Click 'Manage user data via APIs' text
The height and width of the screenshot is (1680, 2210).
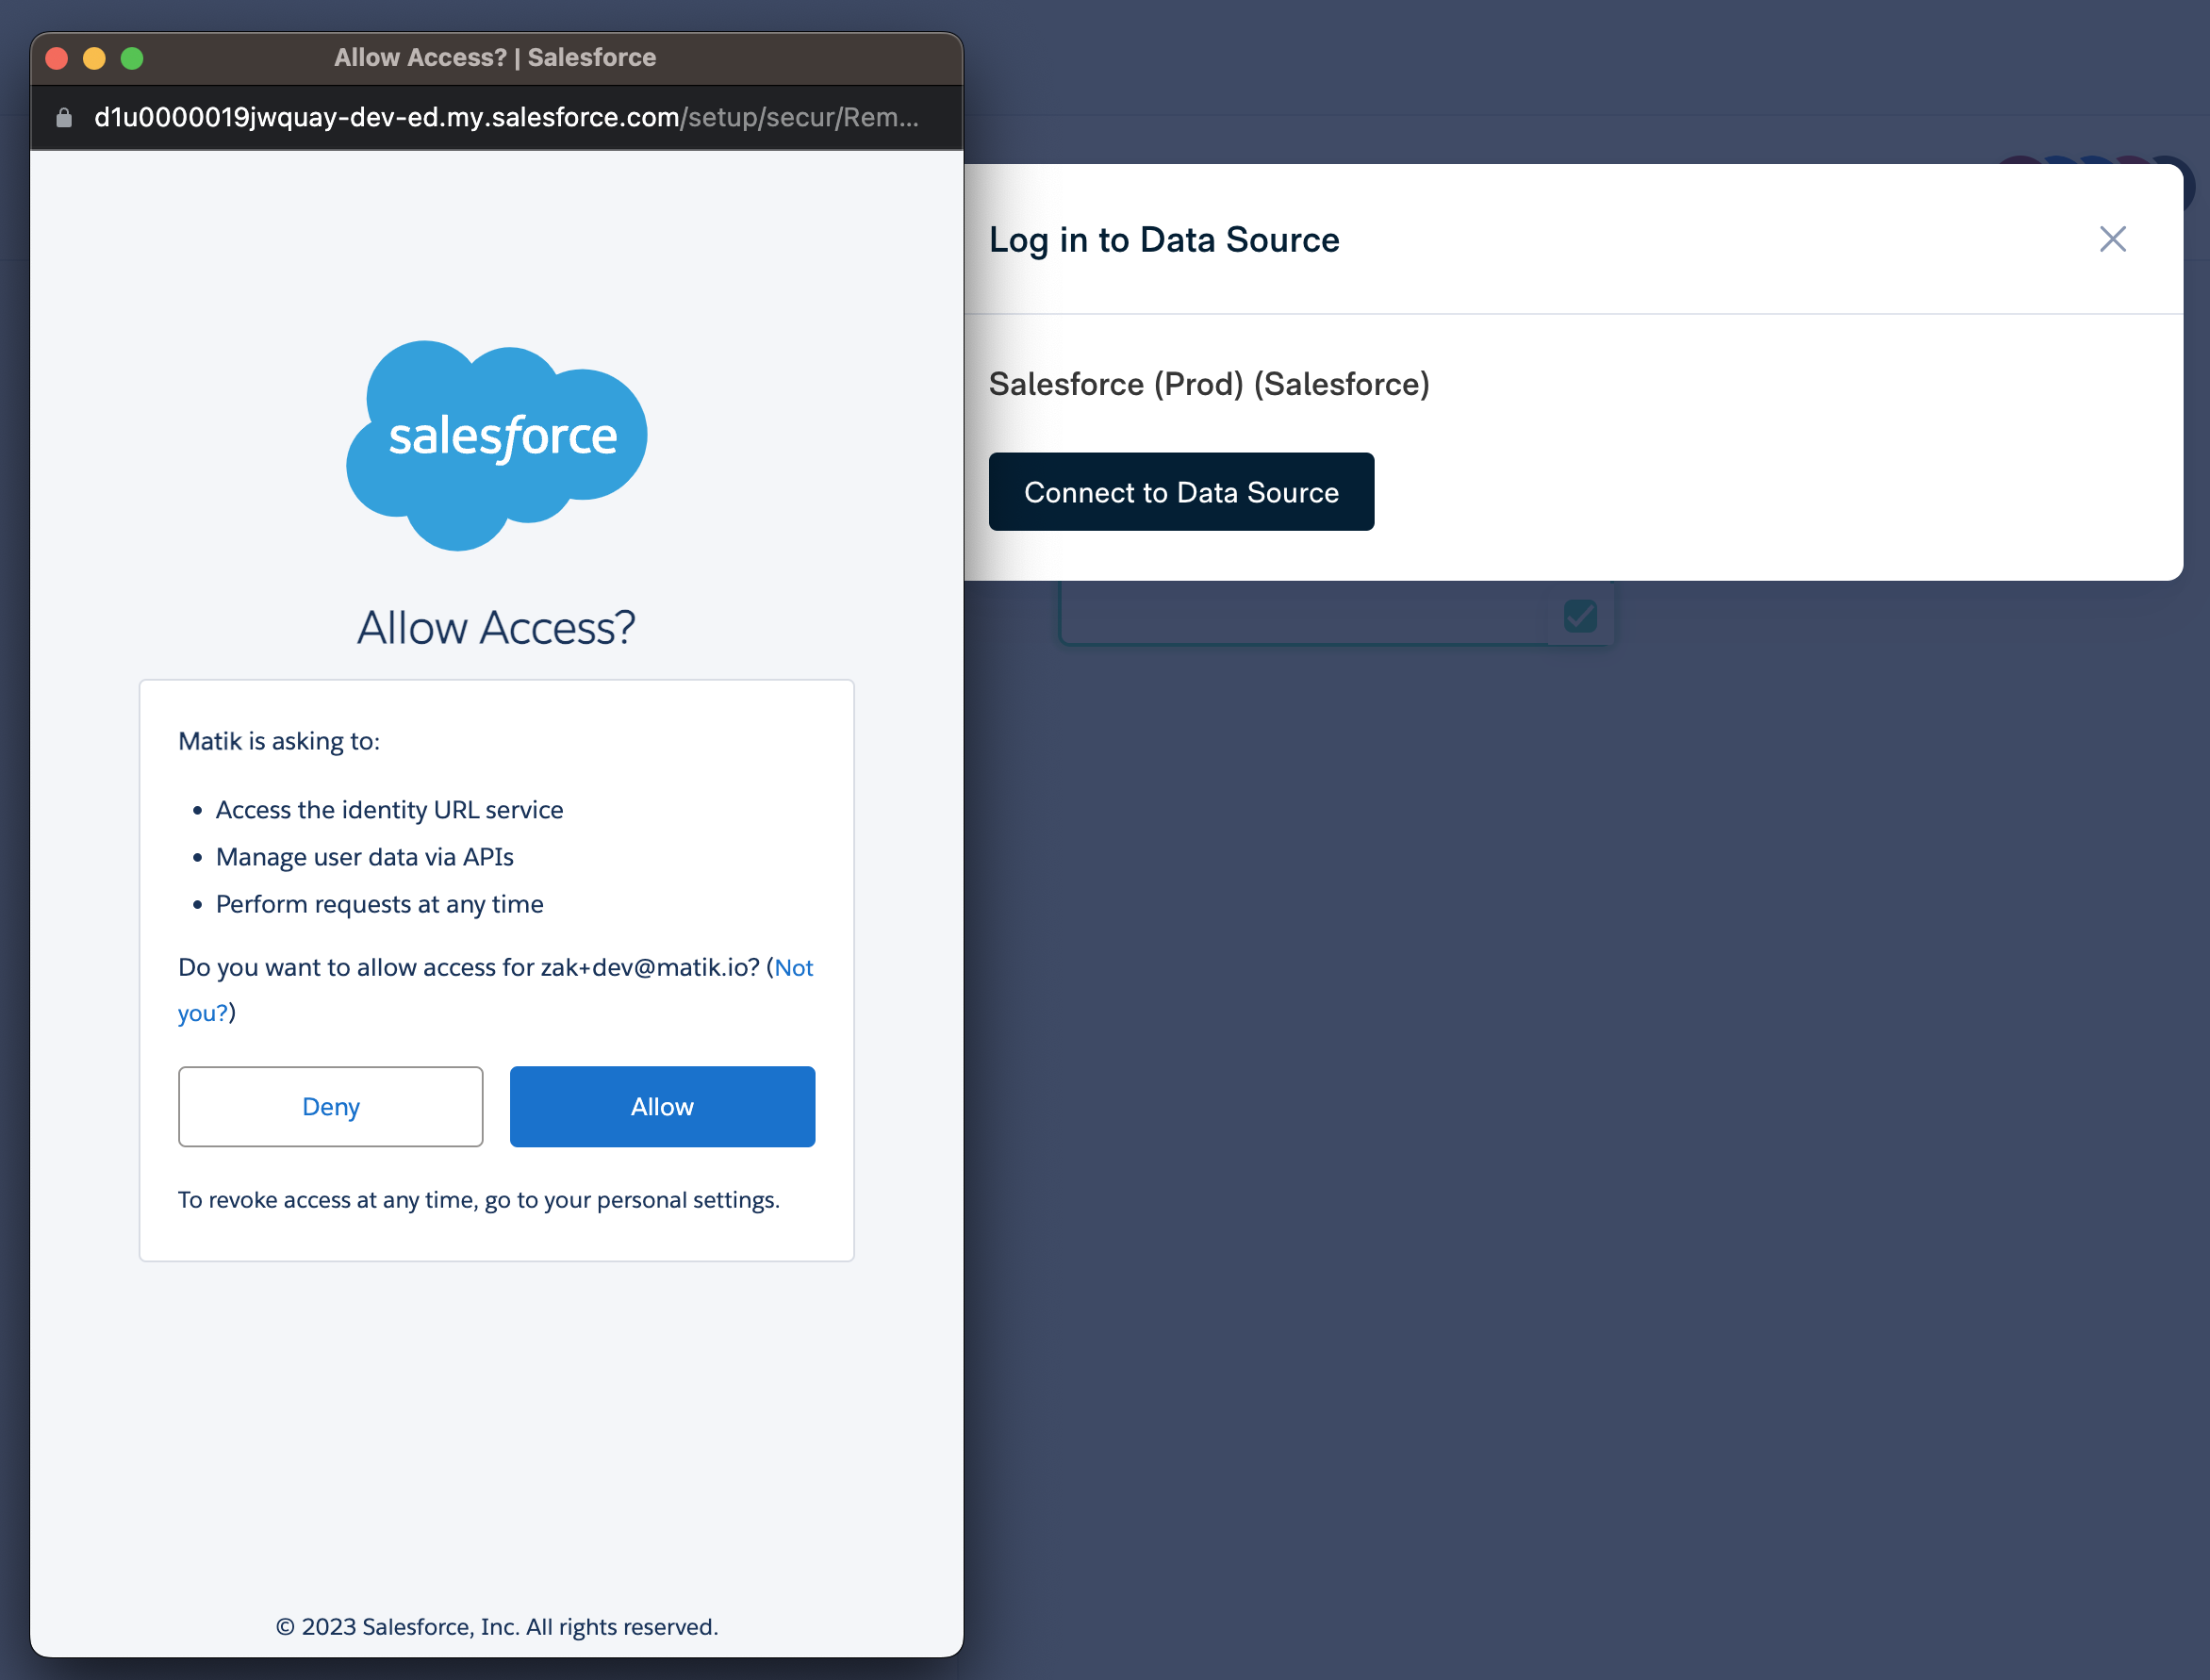[x=365, y=857]
